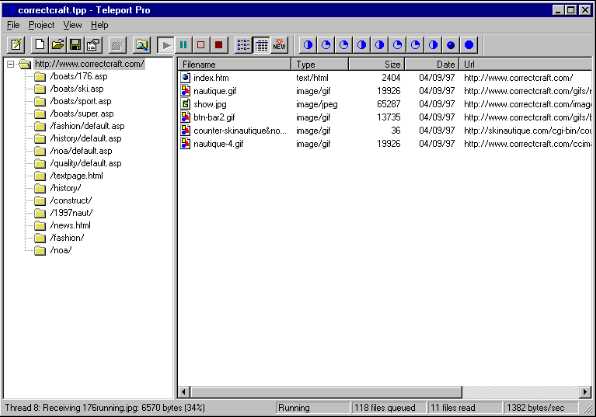Click the horizontal scrollbar right arrow
The width and height of the screenshot is (596, 417).
click(x=585, y=392)
